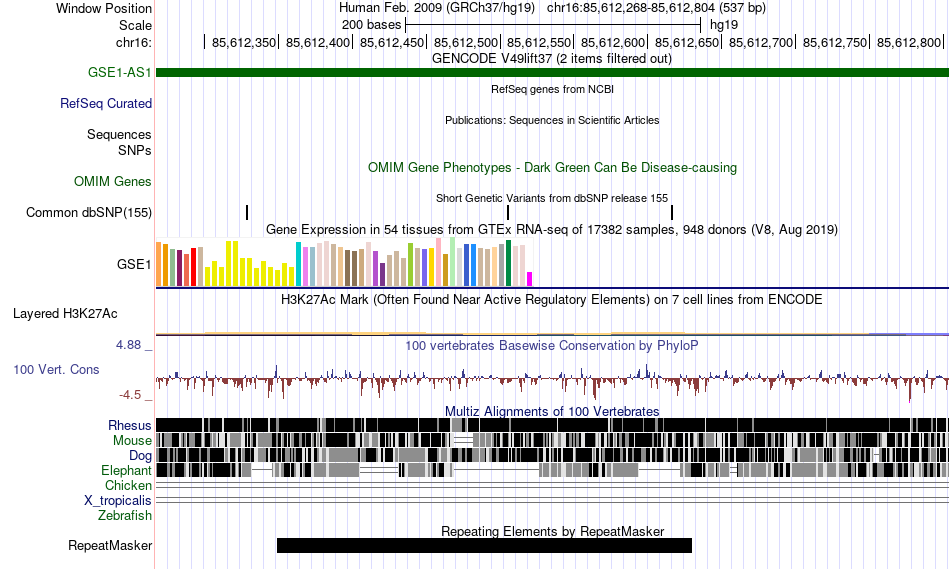The image size is (950, 569).
Task: Click the 'RefSeq genes from NCBI' title
Action: [x=552, y=89]
